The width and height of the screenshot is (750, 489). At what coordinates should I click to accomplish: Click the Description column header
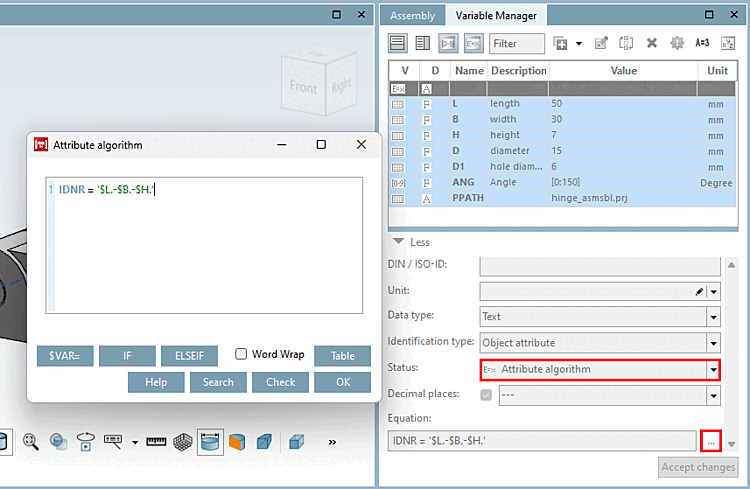518,71
